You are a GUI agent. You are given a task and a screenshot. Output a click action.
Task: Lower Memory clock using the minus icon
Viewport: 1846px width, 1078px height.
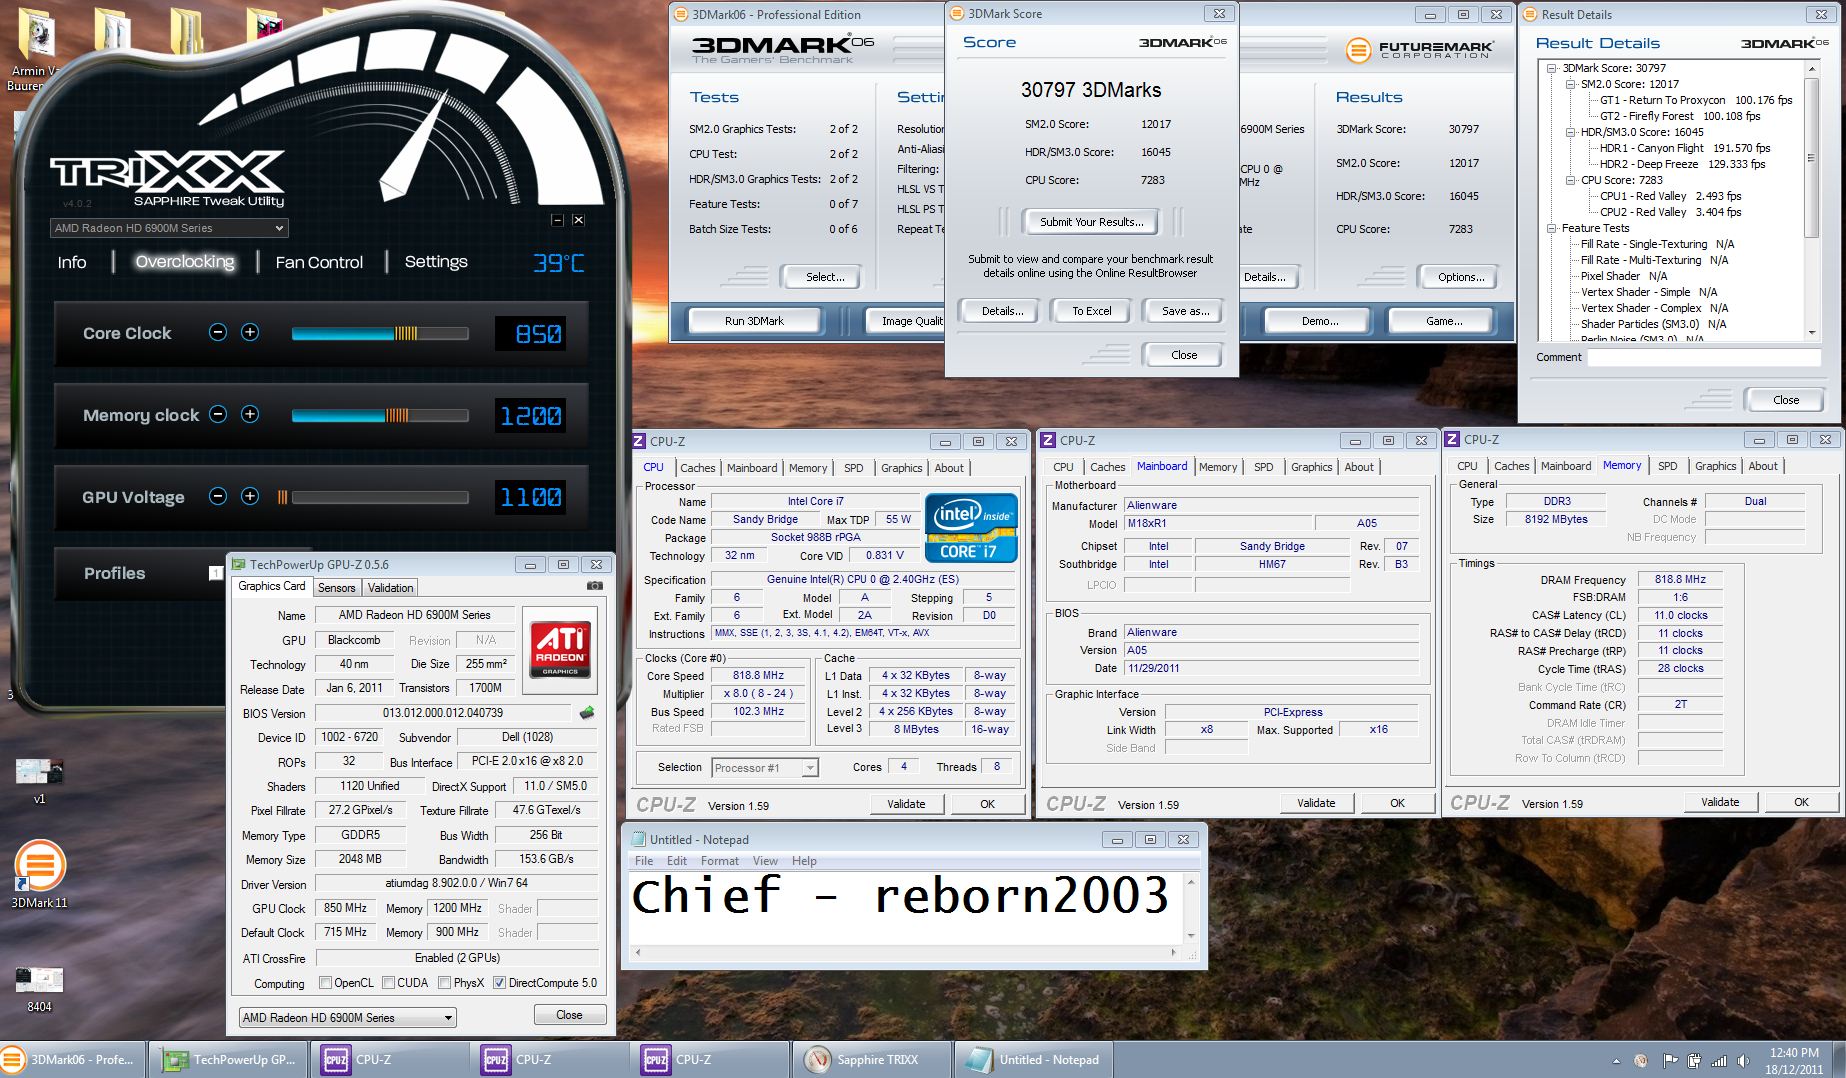click(218, 415)
